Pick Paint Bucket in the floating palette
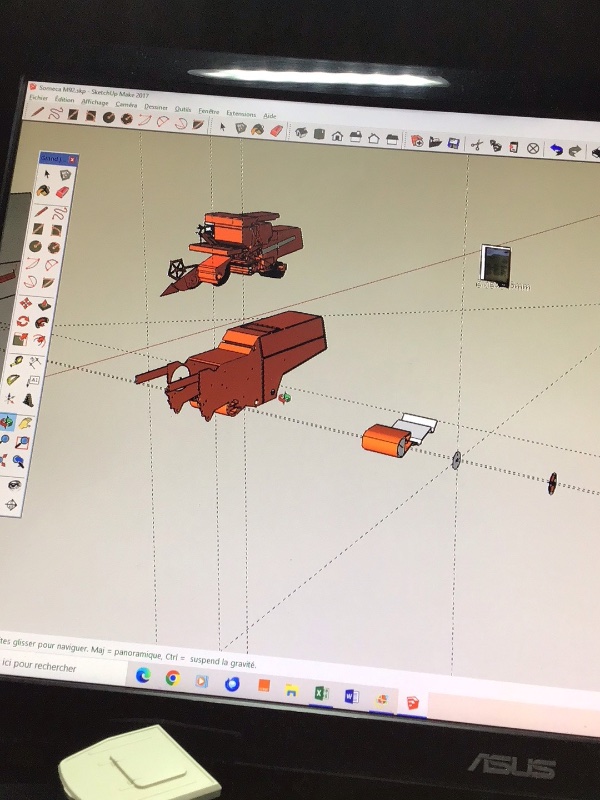 (43, 191)
